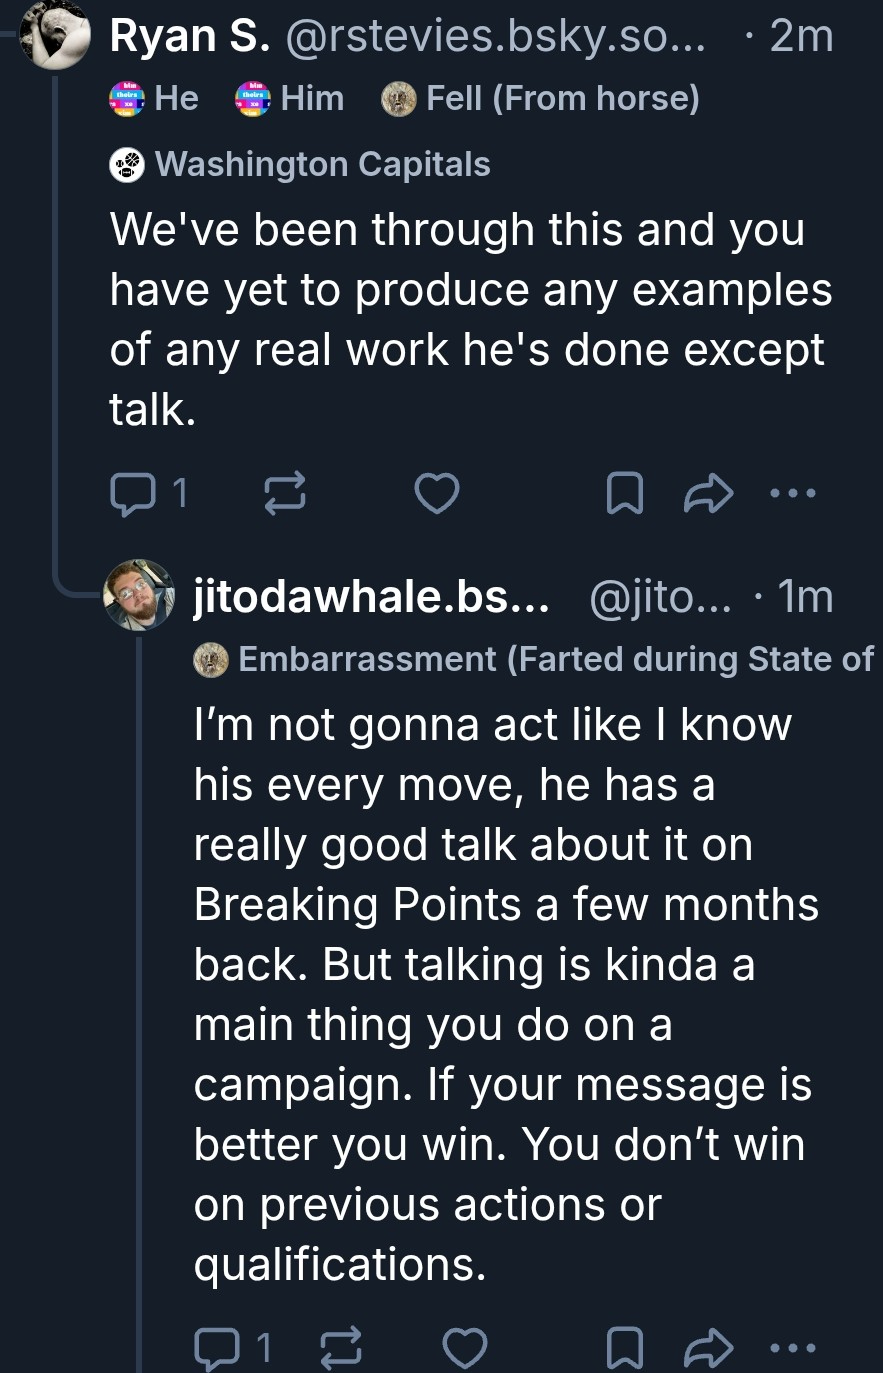Open more options on Ryan S.'s post
This screenshot has width=883, height=1373.
[793, 493]
